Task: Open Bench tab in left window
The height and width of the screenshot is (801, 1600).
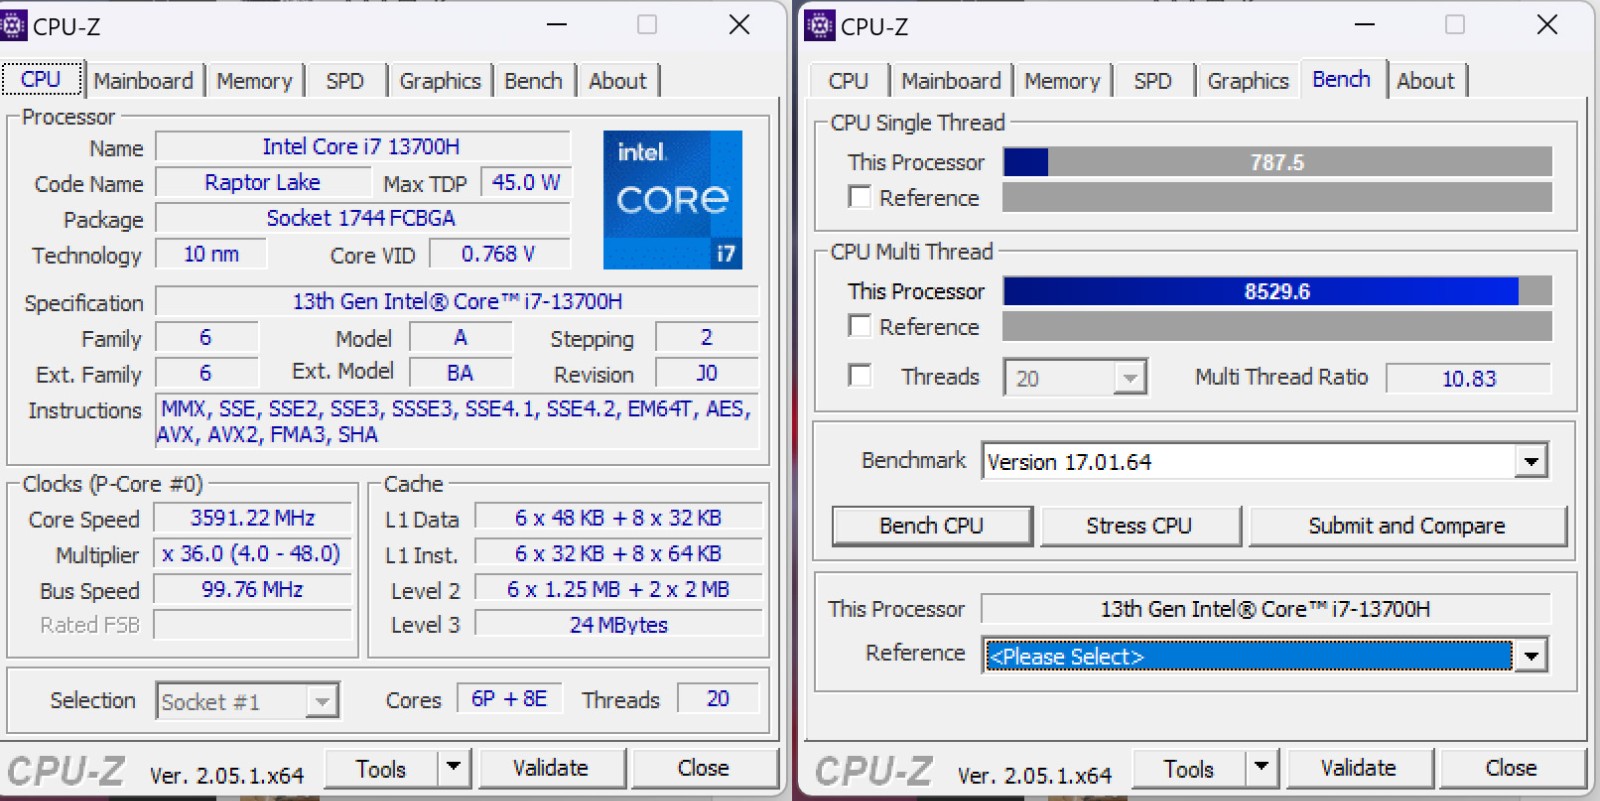Action: point(533,81)
